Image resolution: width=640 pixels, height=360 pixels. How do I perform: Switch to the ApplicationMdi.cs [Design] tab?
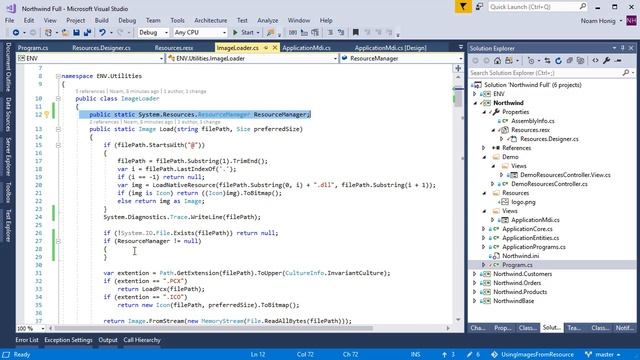tap(391, 48)
